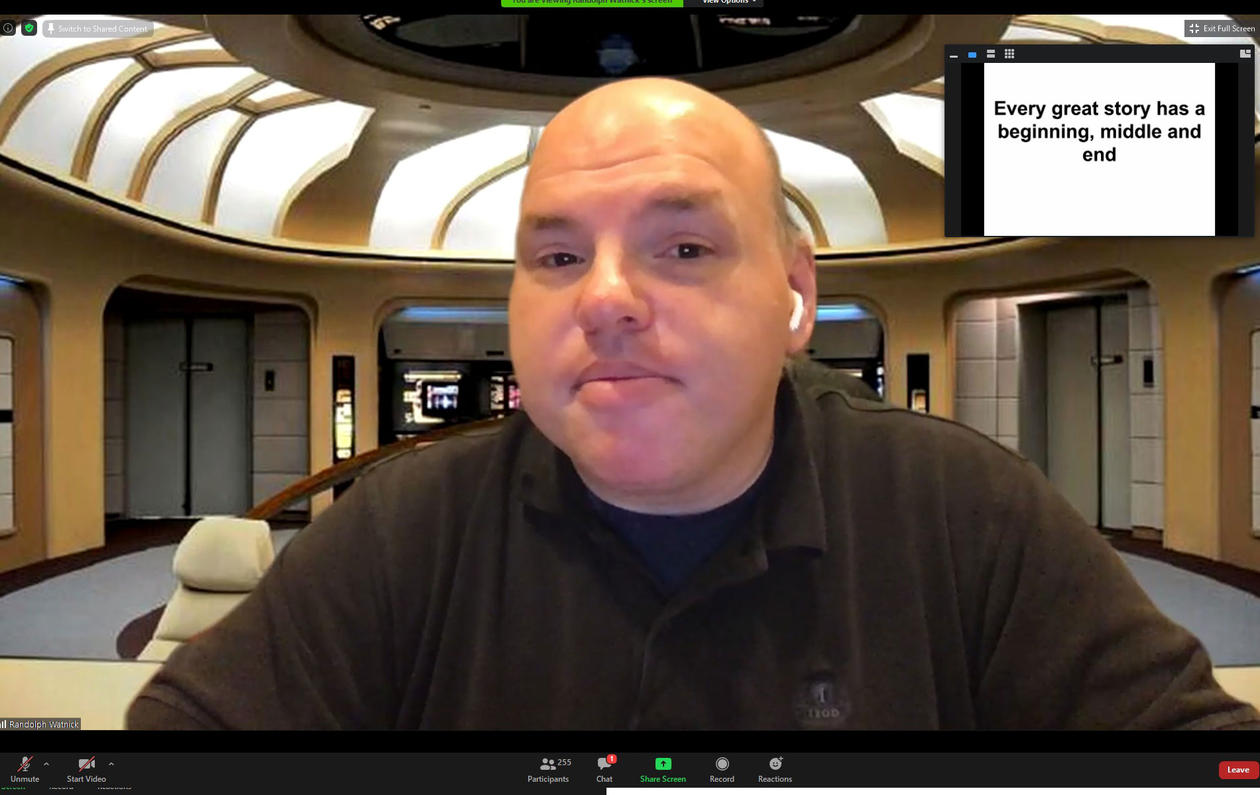
Task: Click Switch to Shared Content
Action: [x=97, y=28]
